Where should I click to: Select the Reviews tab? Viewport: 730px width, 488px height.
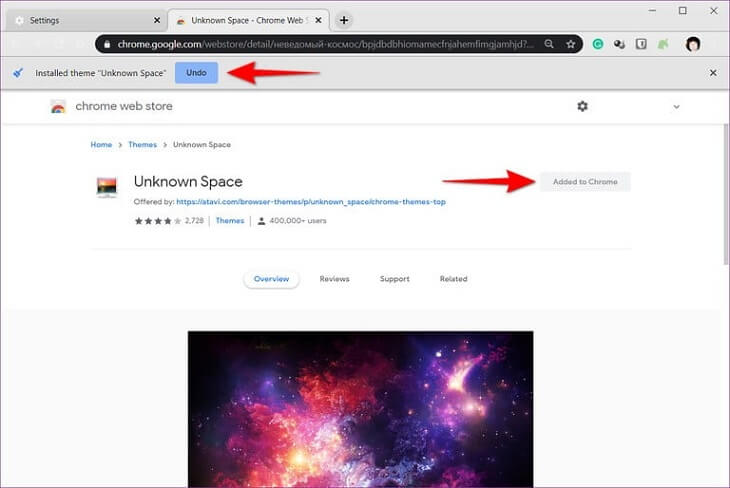coord(334,279)
